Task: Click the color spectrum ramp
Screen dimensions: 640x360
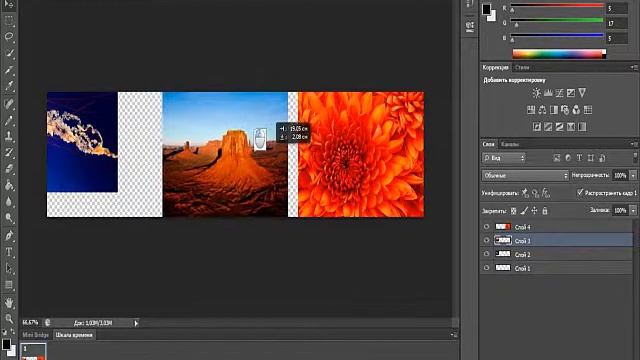Action: [559, 54]
